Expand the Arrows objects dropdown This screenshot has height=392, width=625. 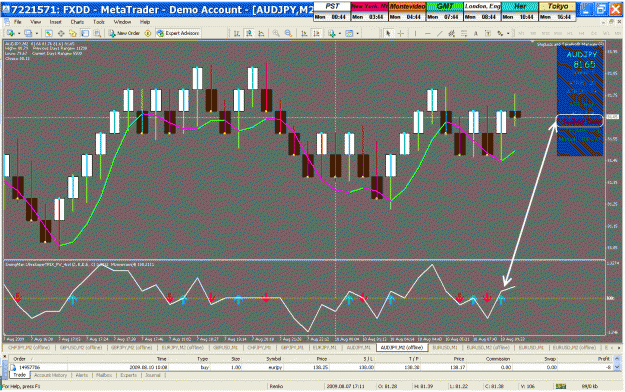pyautogui.click(x=508, y=33)
